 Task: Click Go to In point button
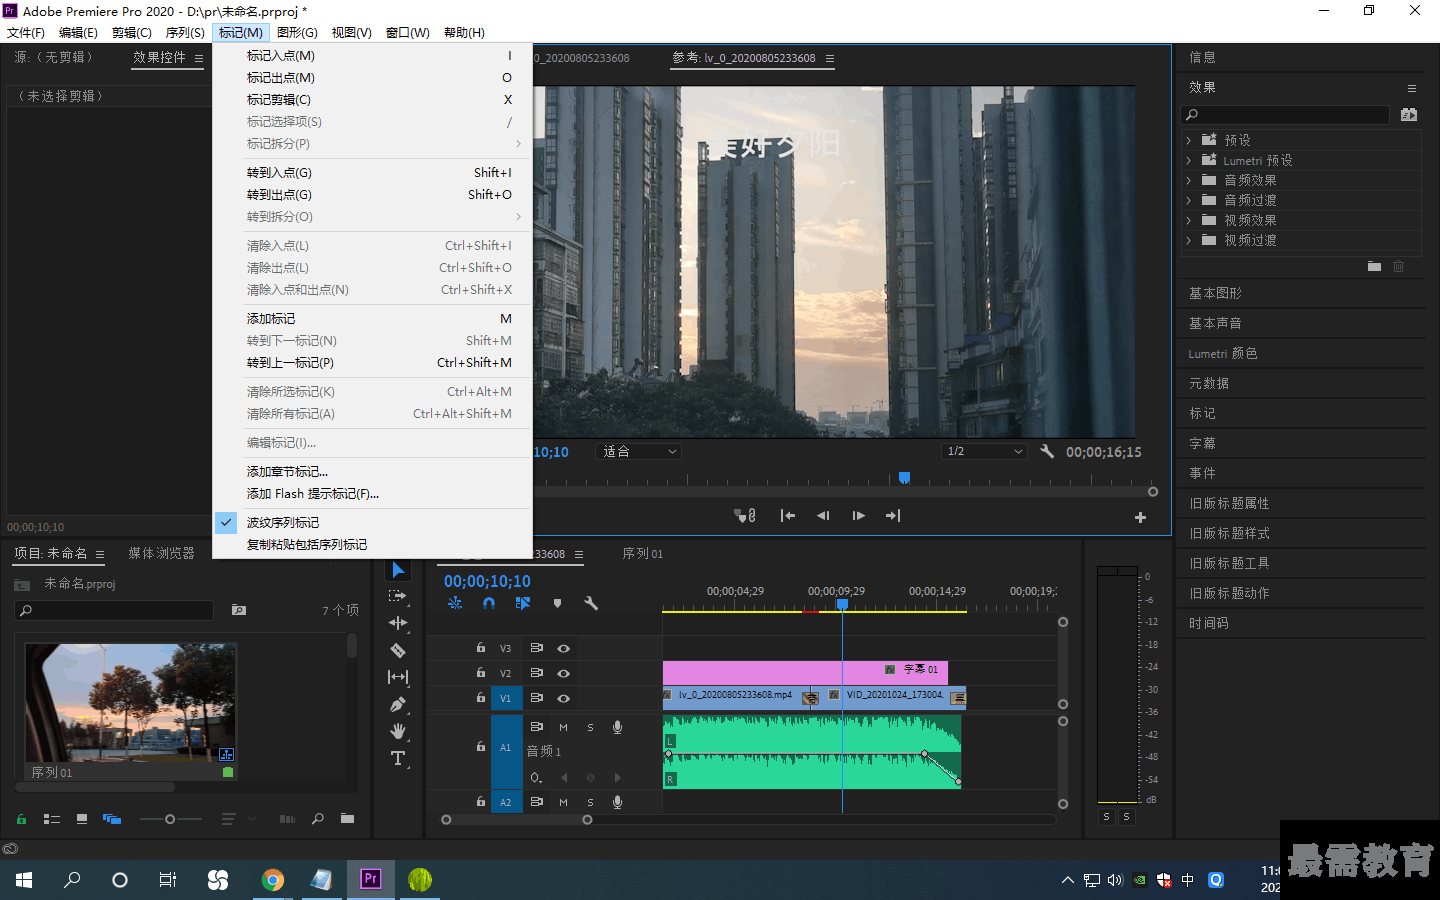[788, 516]
